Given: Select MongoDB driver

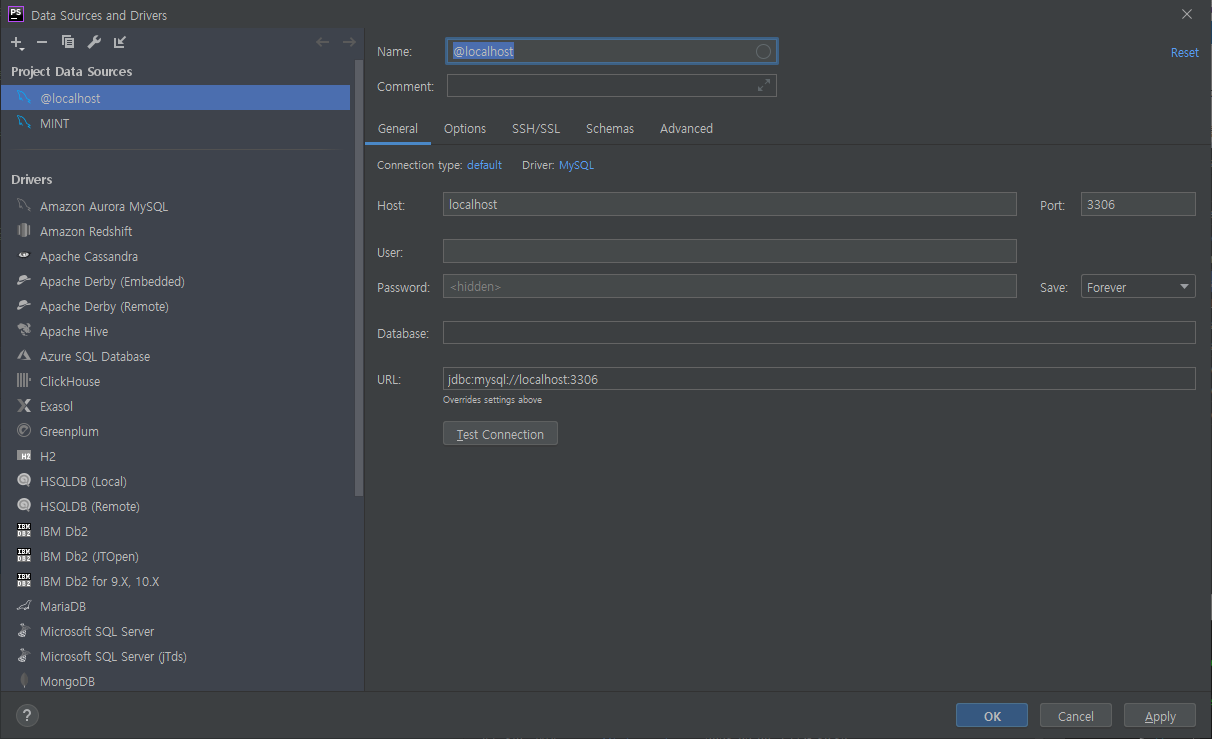Looking at the screenshot, I should [175, 681].
